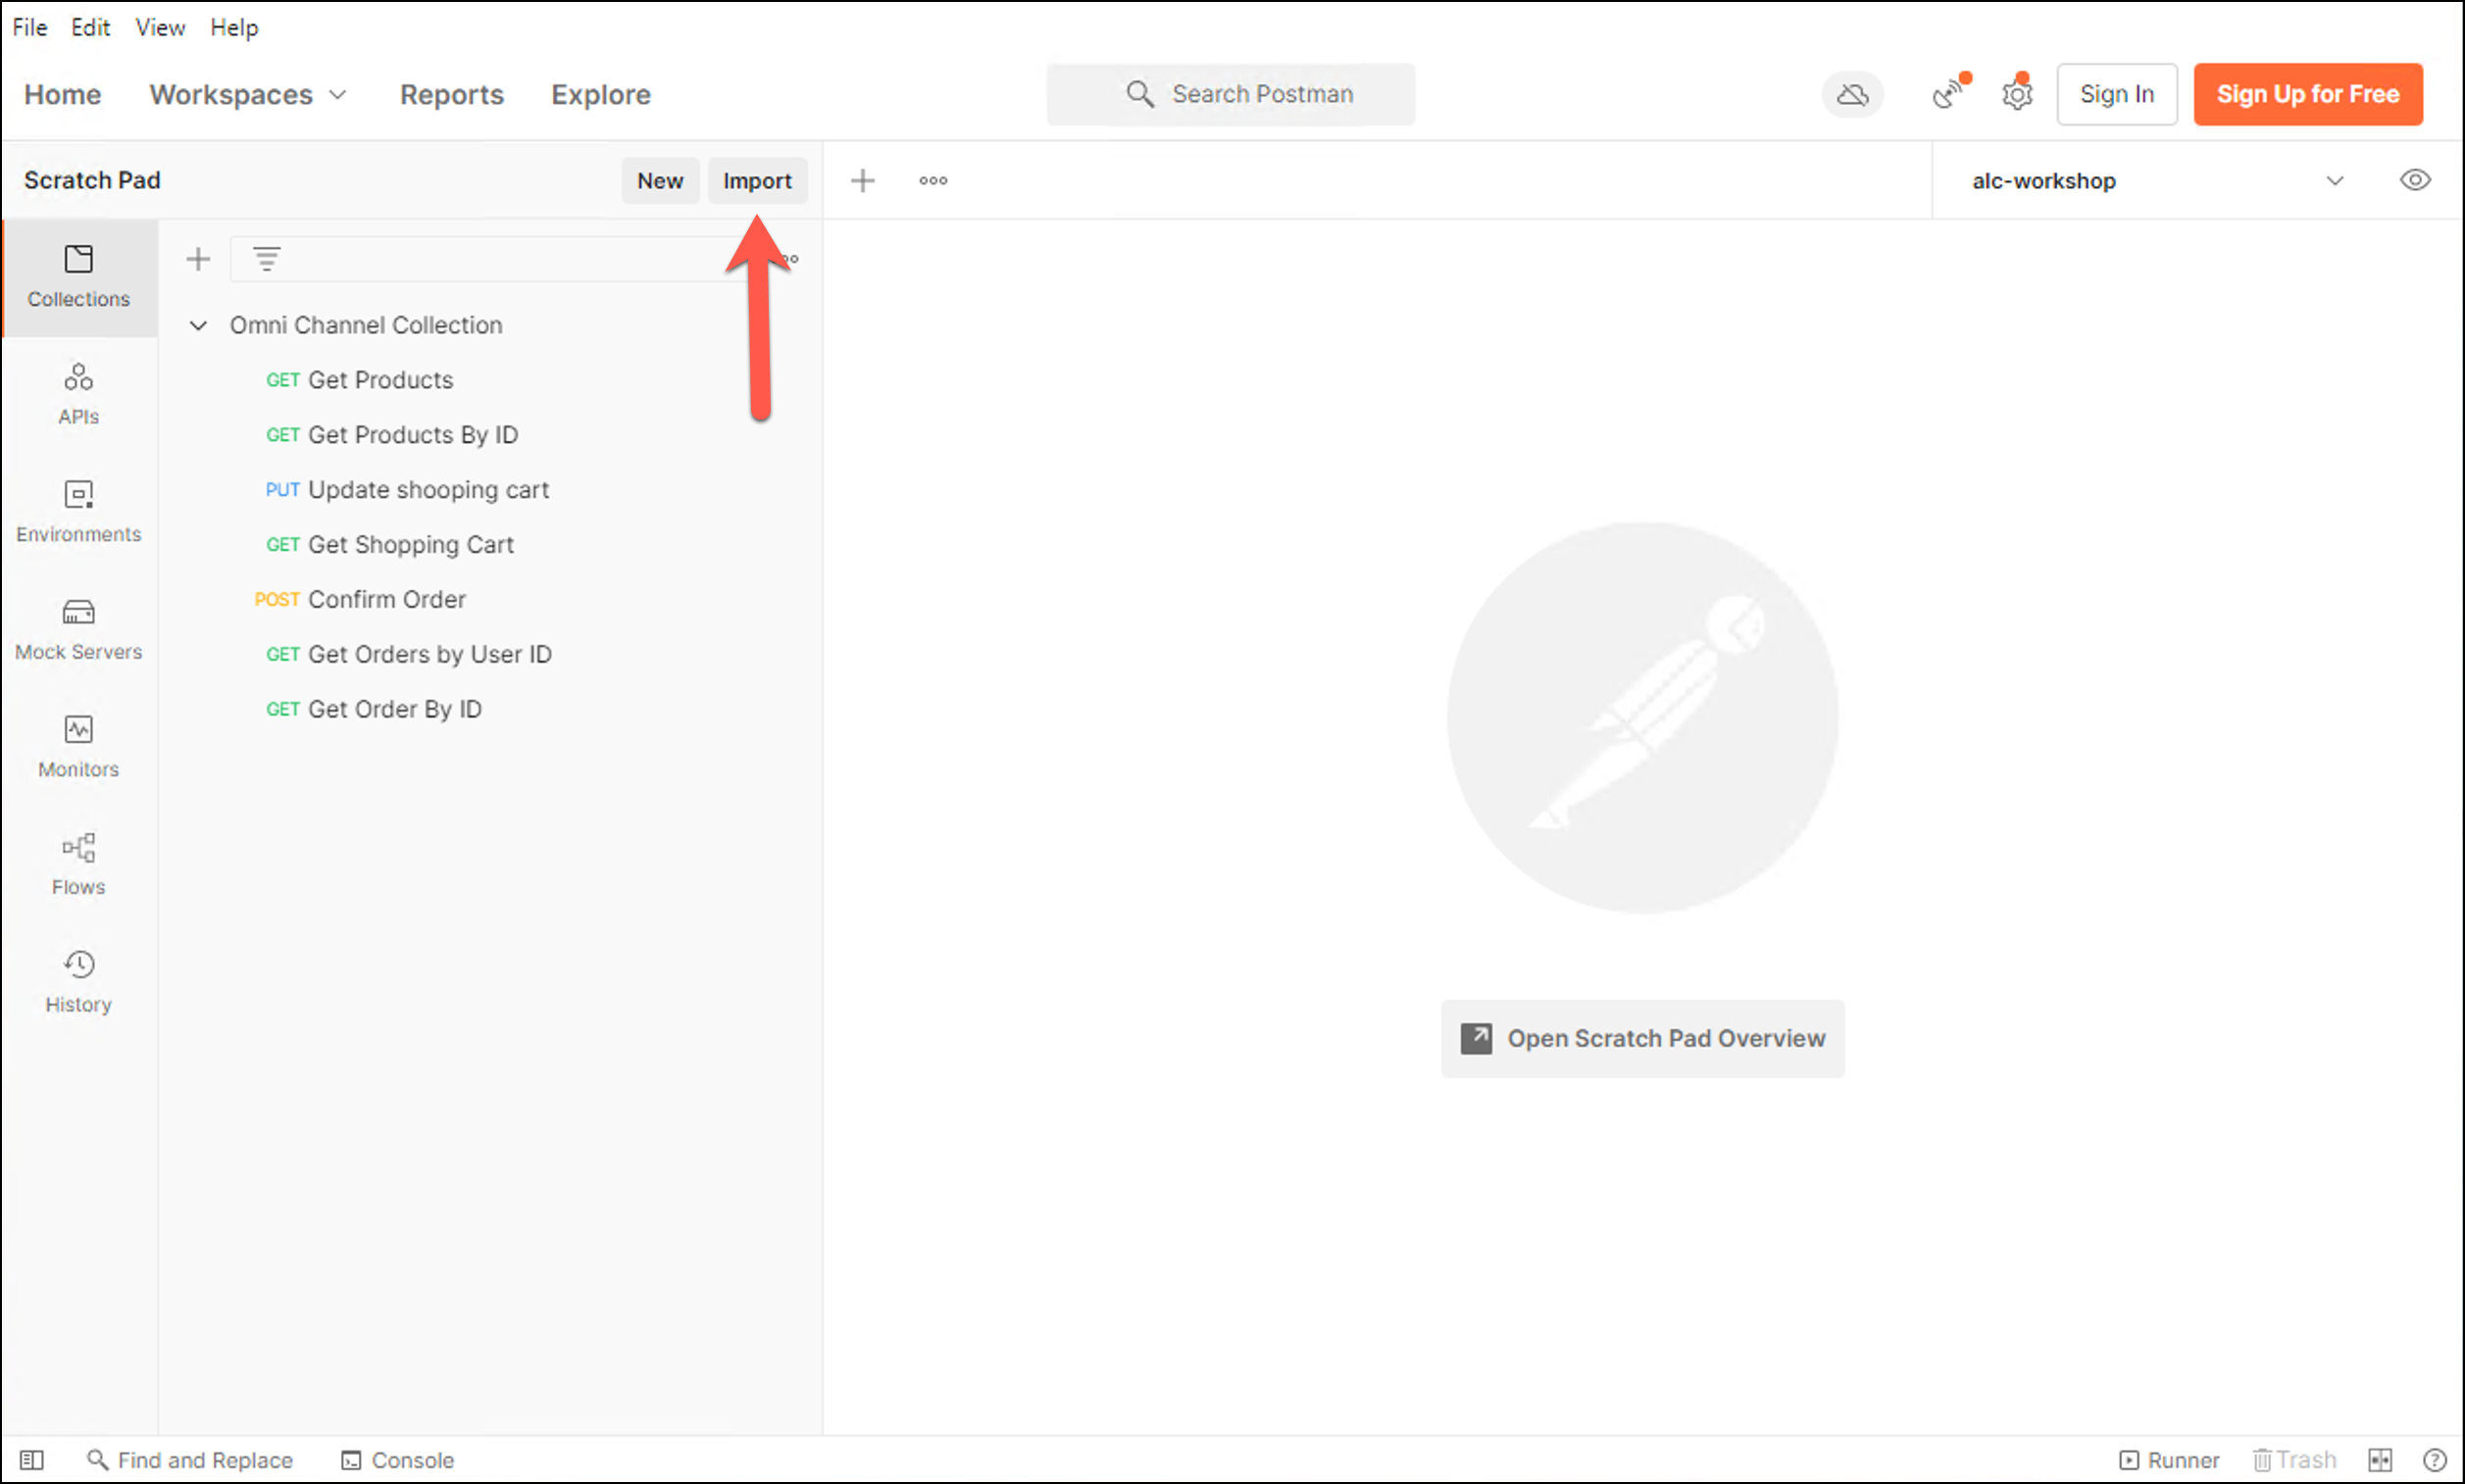Click the capture requests satellite icon
The image size is (2465, 1484).
[1947, 95]
